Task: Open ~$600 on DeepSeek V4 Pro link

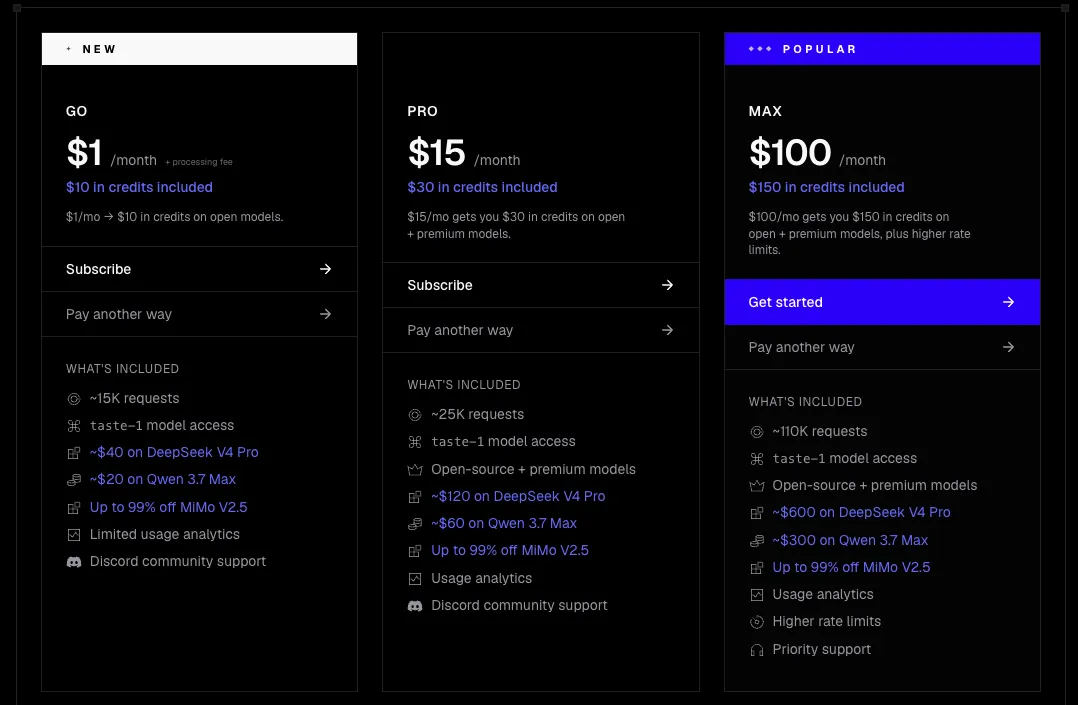Action: 861,512
